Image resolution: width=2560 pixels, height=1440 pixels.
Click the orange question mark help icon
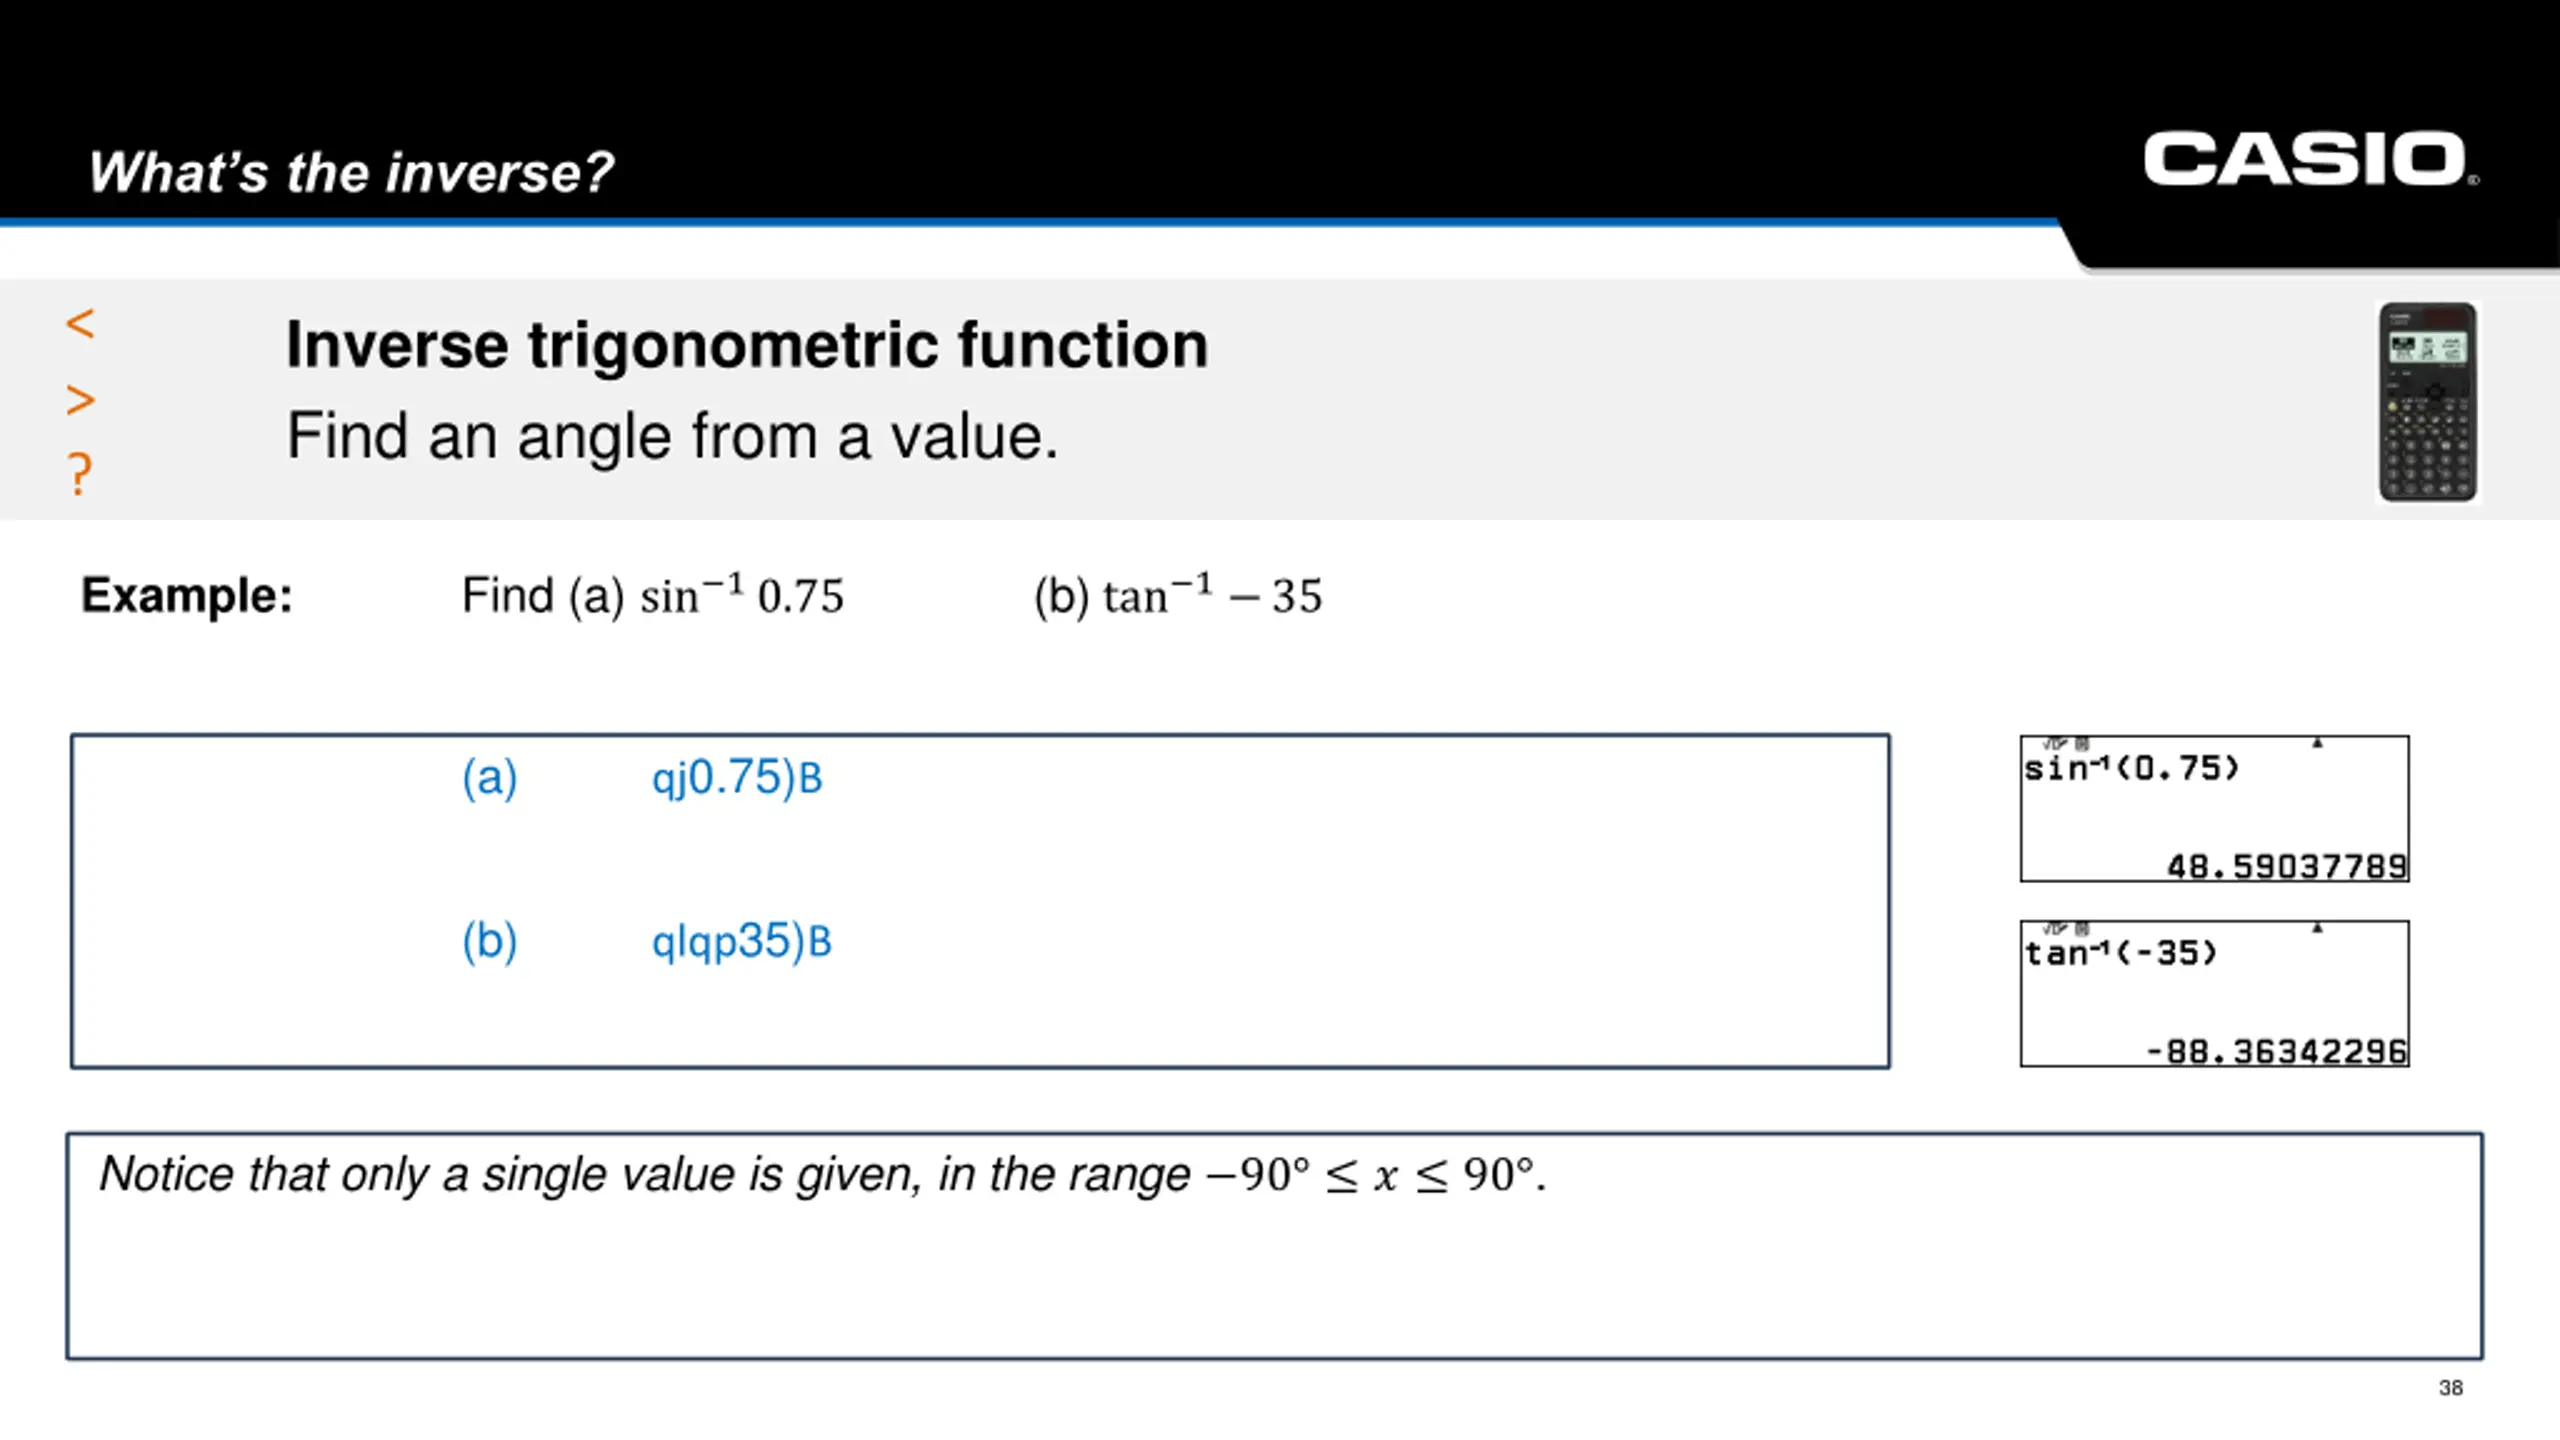(x=80, y=473)
